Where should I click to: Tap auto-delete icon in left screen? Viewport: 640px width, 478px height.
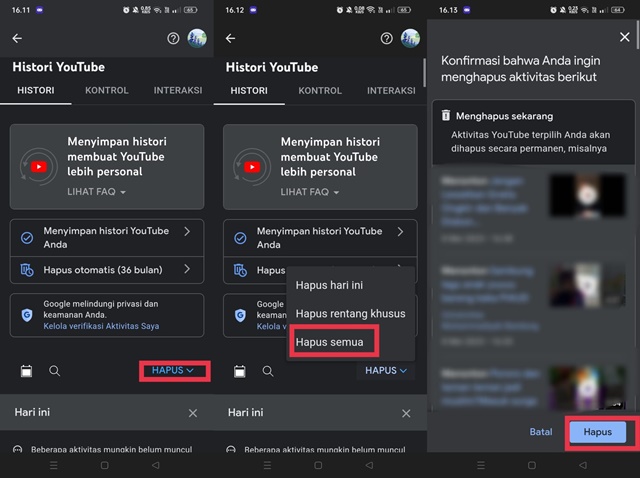coord(27,270)
